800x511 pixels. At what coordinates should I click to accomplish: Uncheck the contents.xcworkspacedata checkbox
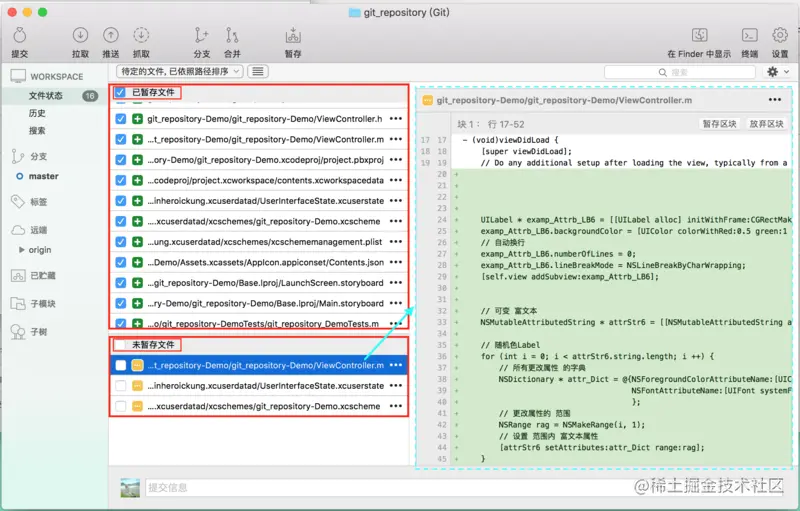(x=120, y=180)
